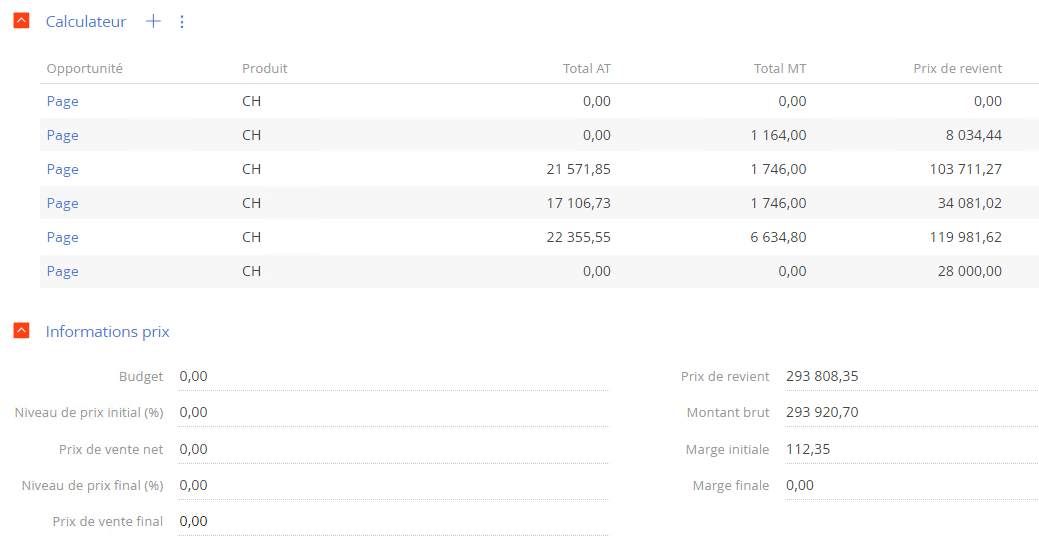Click the Prix de vente final field

coord(394,521)
